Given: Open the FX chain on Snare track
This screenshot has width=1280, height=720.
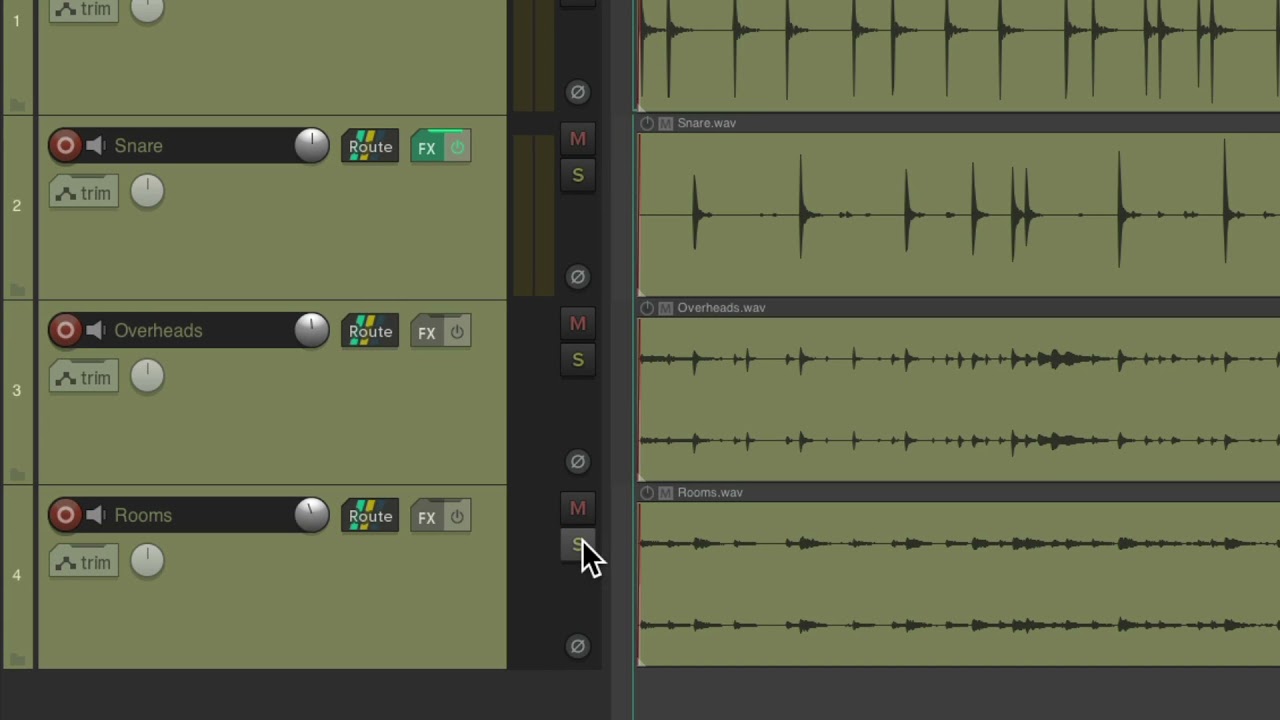Looking at the screenshot, I should 426,148.
